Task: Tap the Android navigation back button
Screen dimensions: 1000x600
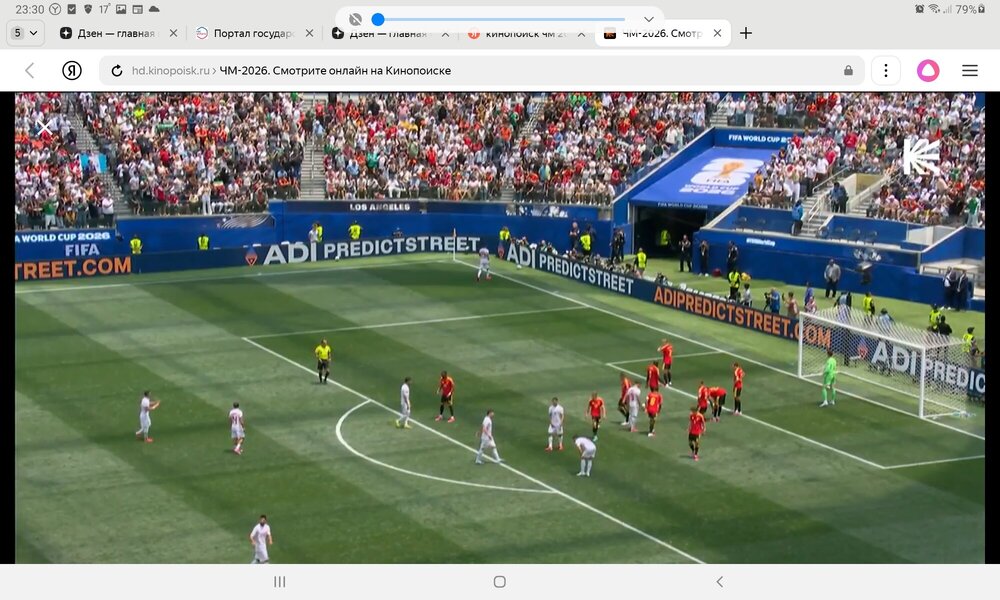Action: pyautogui.click(x=719, y=582)
